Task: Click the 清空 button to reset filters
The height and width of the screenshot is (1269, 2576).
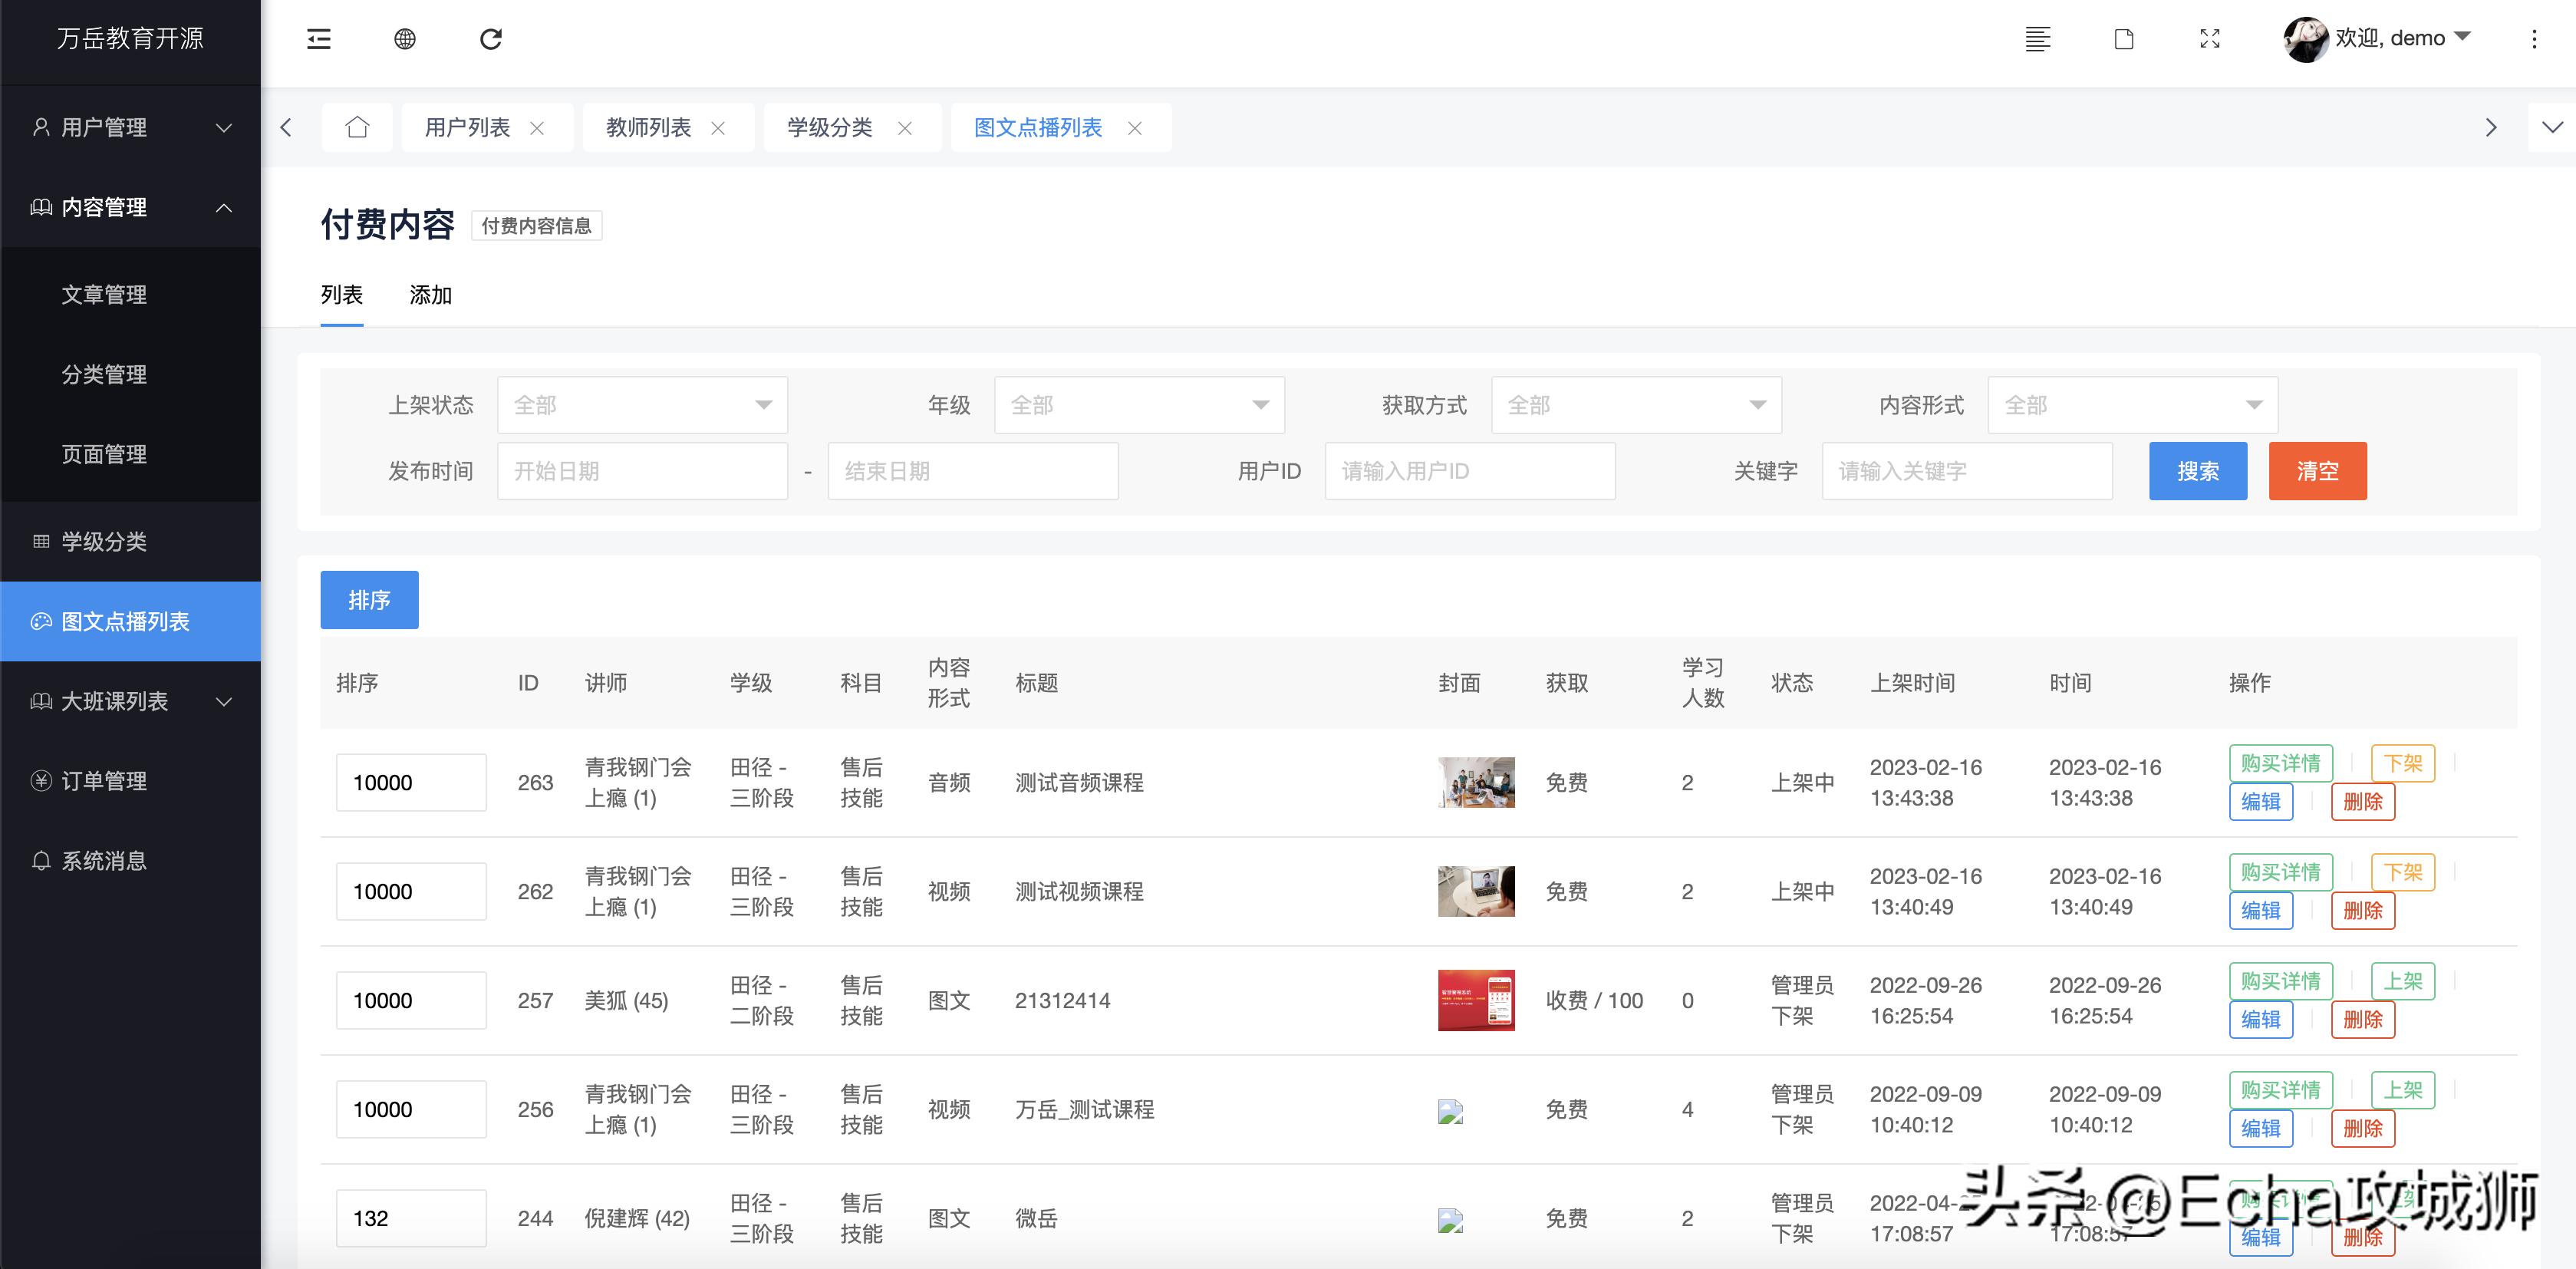Action: 2317,470
